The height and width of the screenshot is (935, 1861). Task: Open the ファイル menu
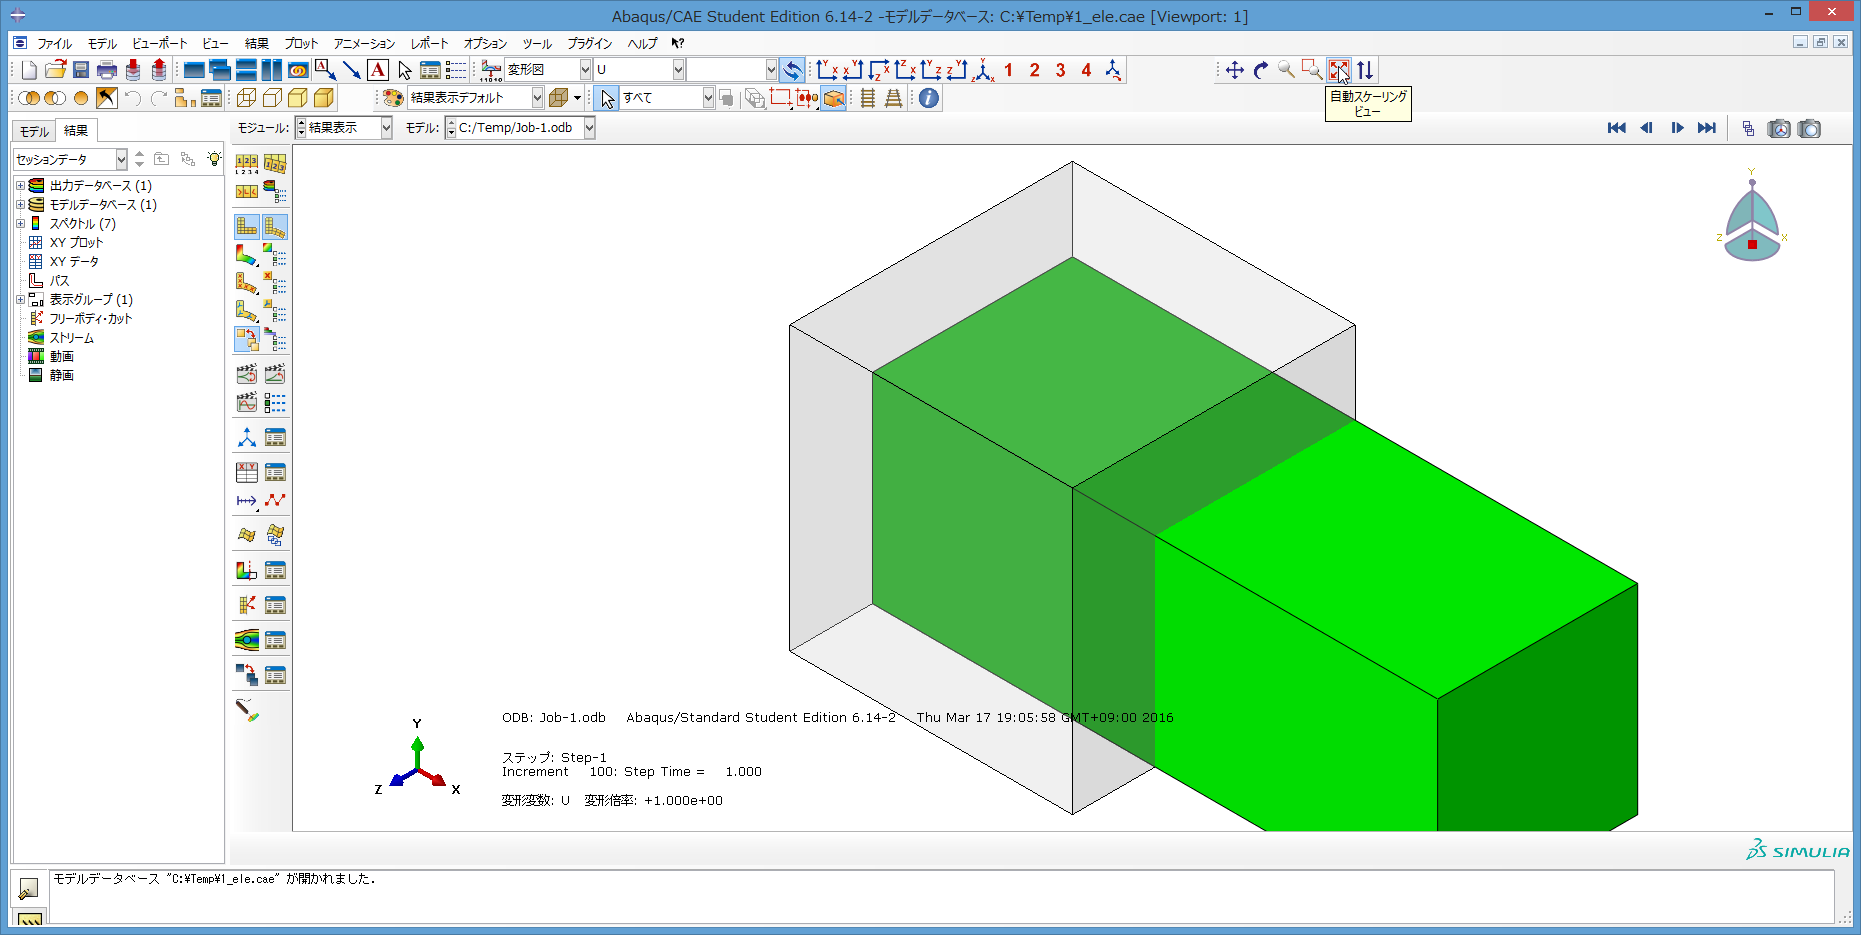point(54,44)
